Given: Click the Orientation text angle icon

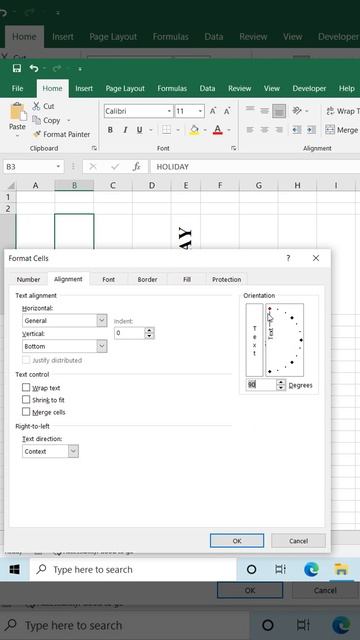Looking at the screenshot, I should [x=297, y=111].
